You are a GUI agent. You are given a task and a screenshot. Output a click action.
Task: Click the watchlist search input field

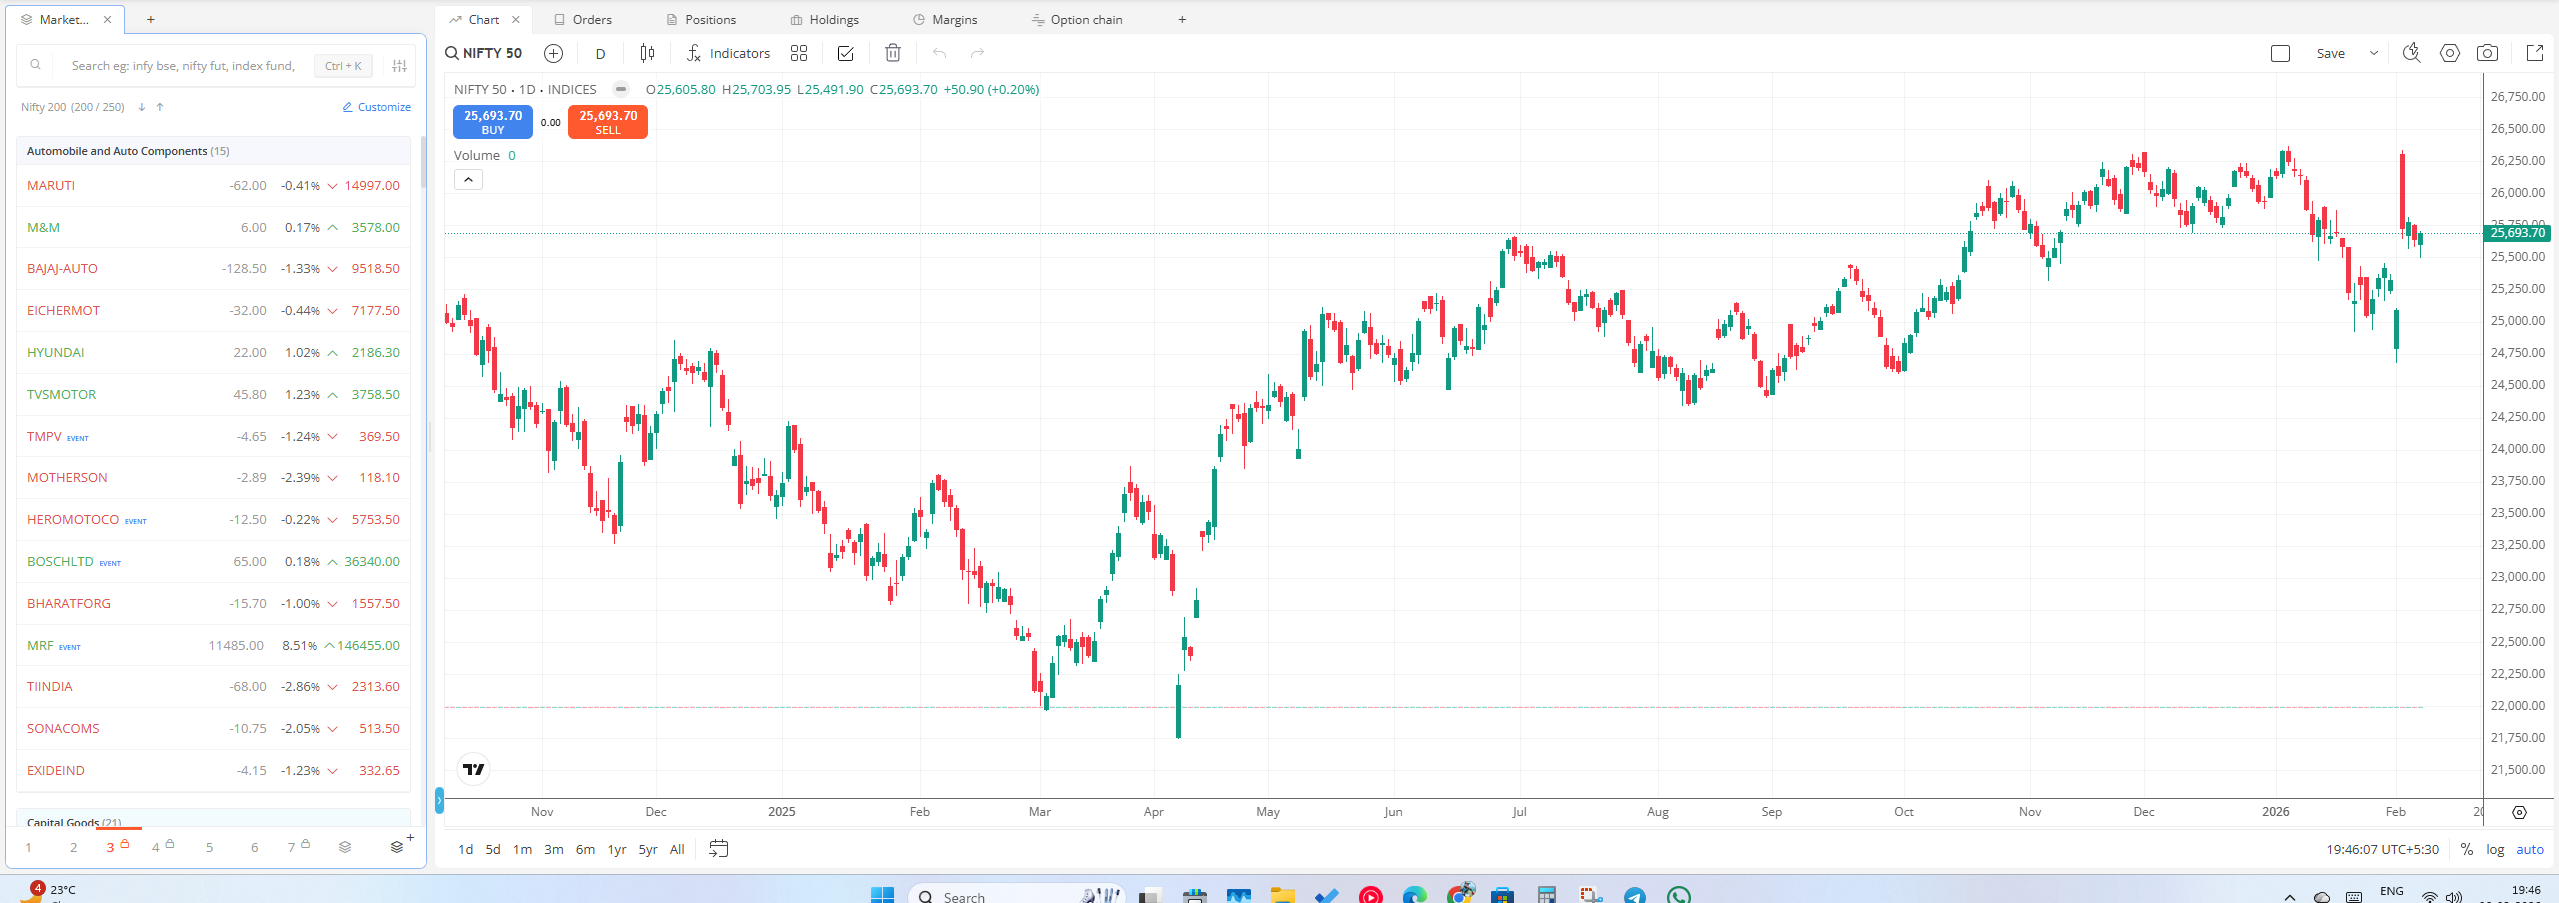coord(183,66)
